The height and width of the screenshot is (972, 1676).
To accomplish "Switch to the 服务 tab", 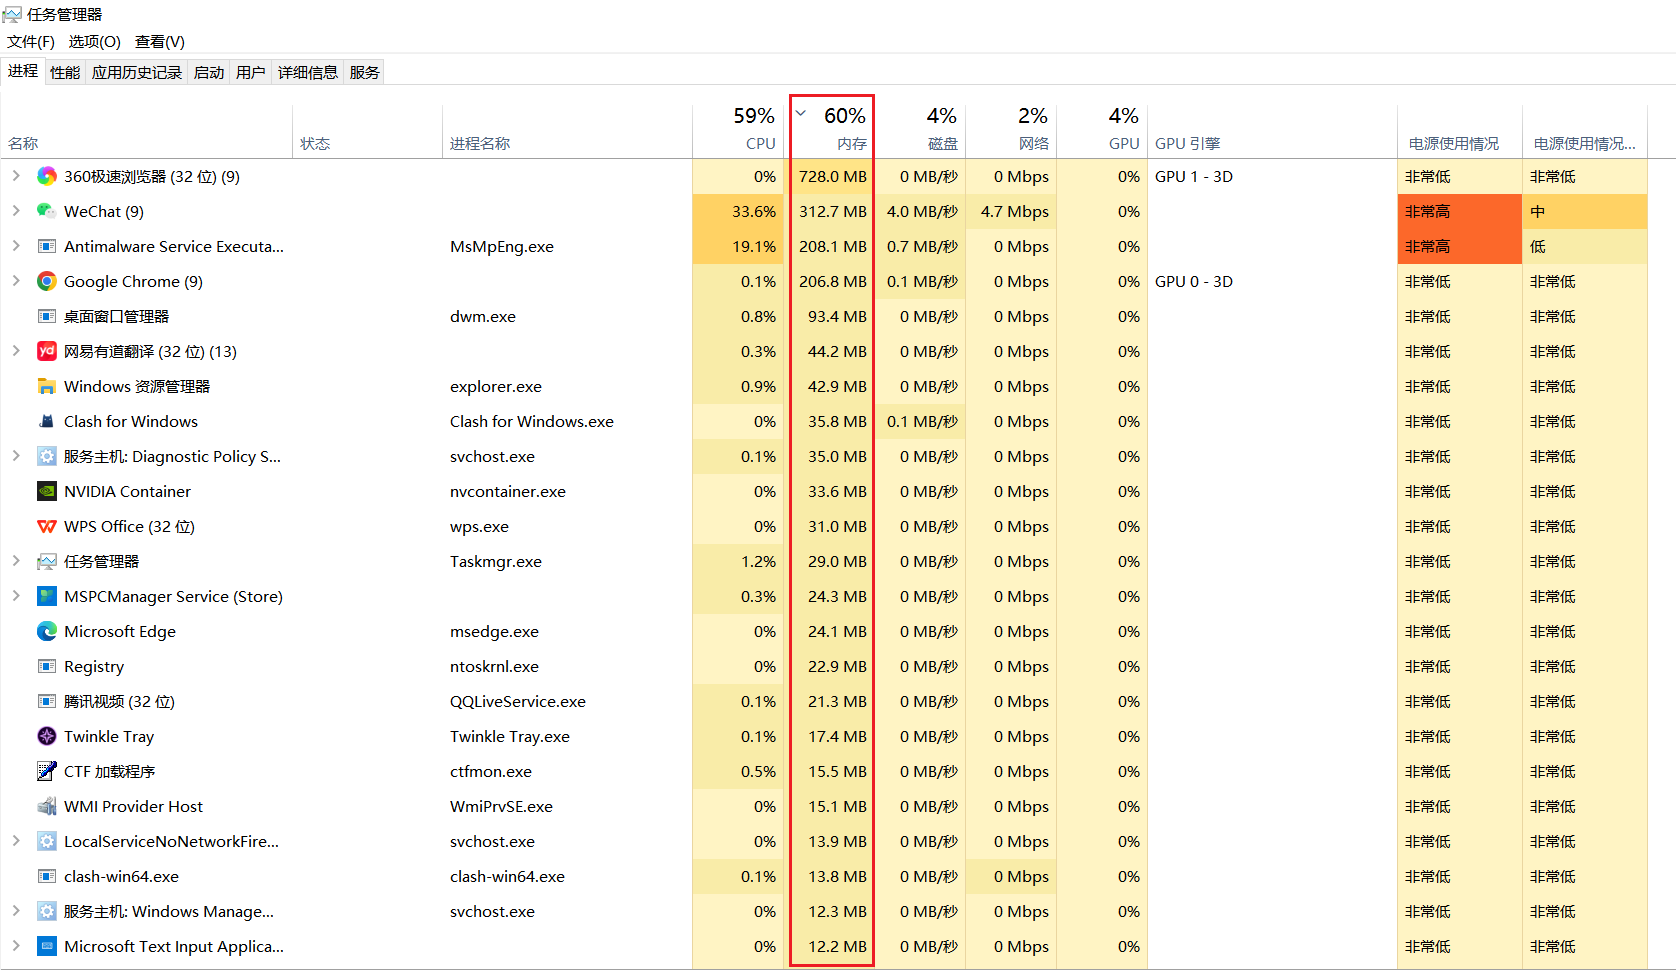I will 365,72.
